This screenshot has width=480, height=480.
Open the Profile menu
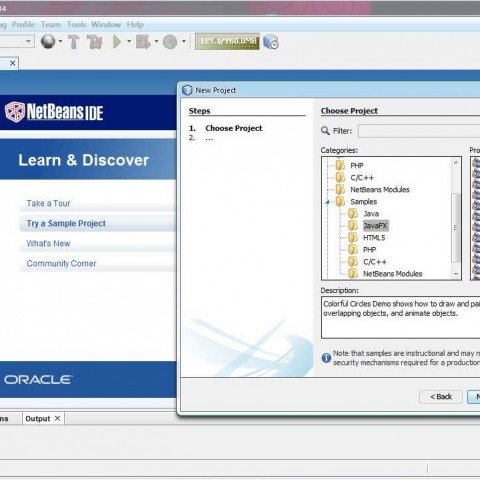tap(23, 25)
